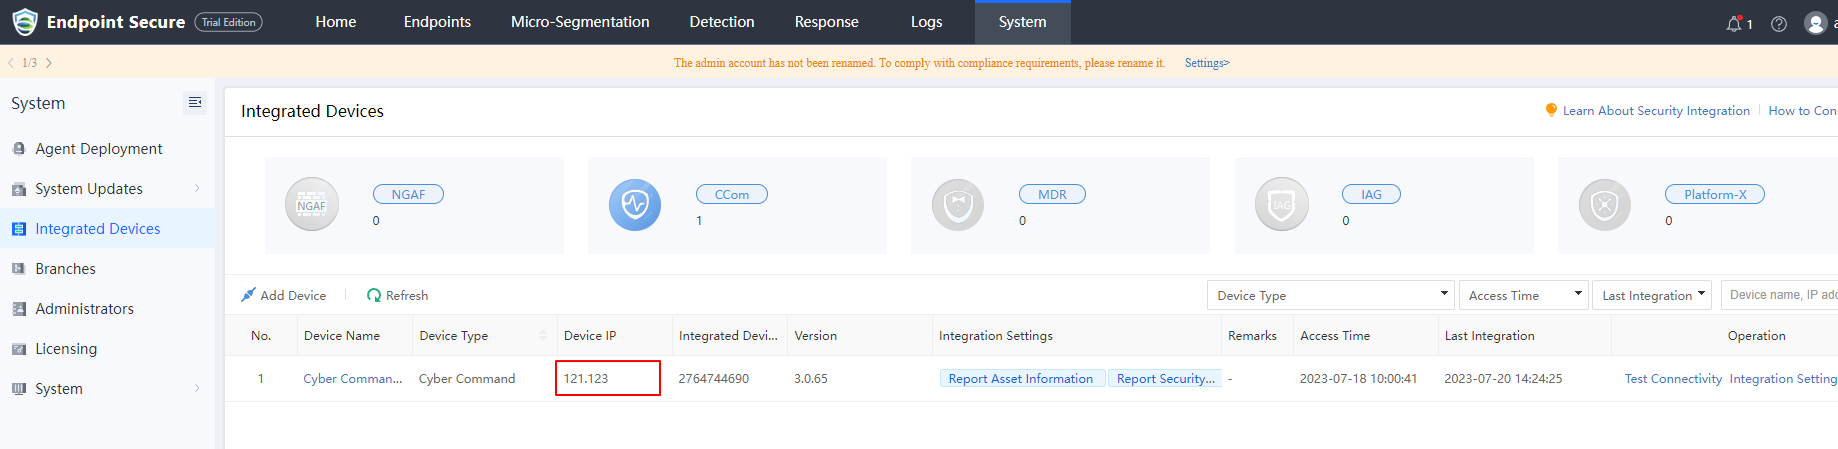Image resolution: width=1838 pixels, height=449 pixels.
Task: Click the device name search field
Action: [x=1782, y=295]
